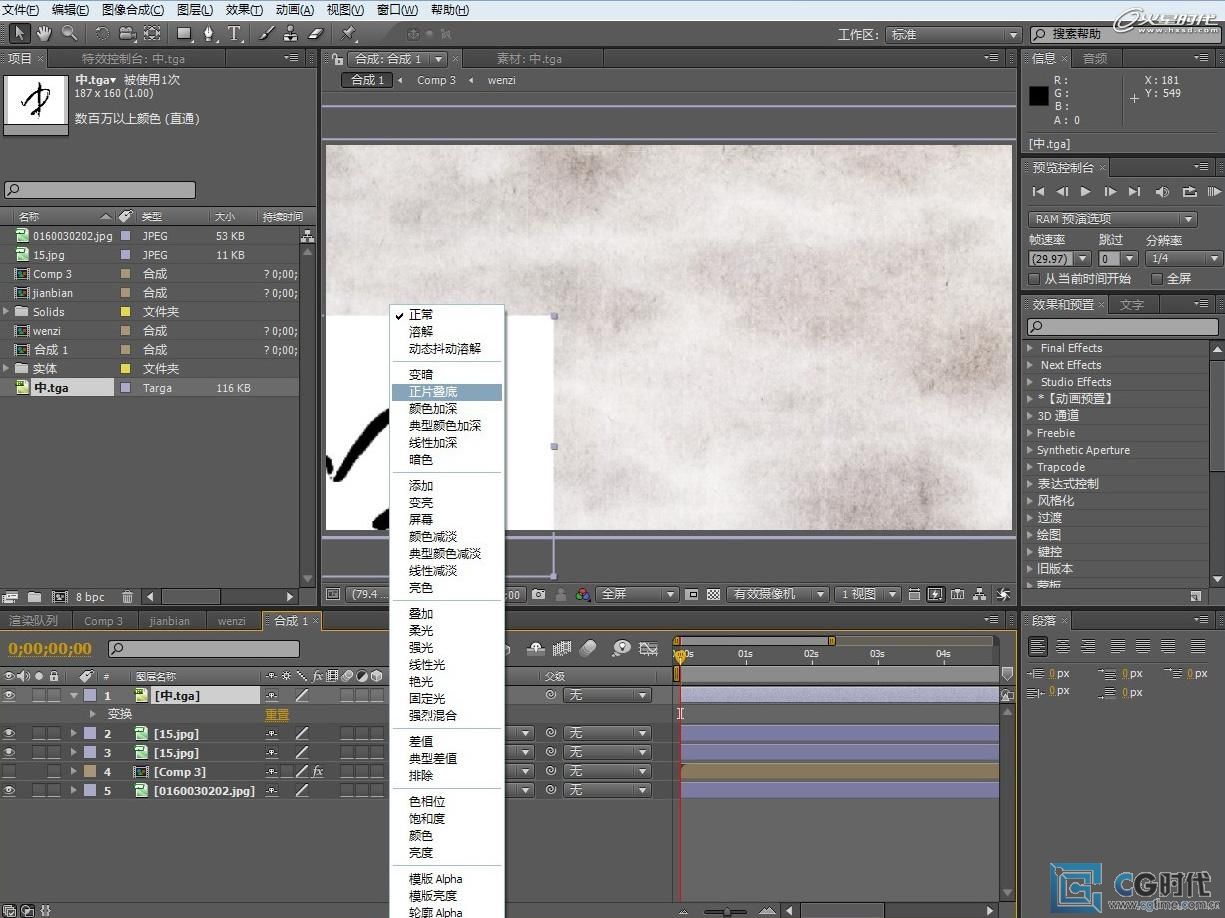This screenshot has width=1225, height=918.
Task: Click the show channel RGB icon
Action: 584,594
